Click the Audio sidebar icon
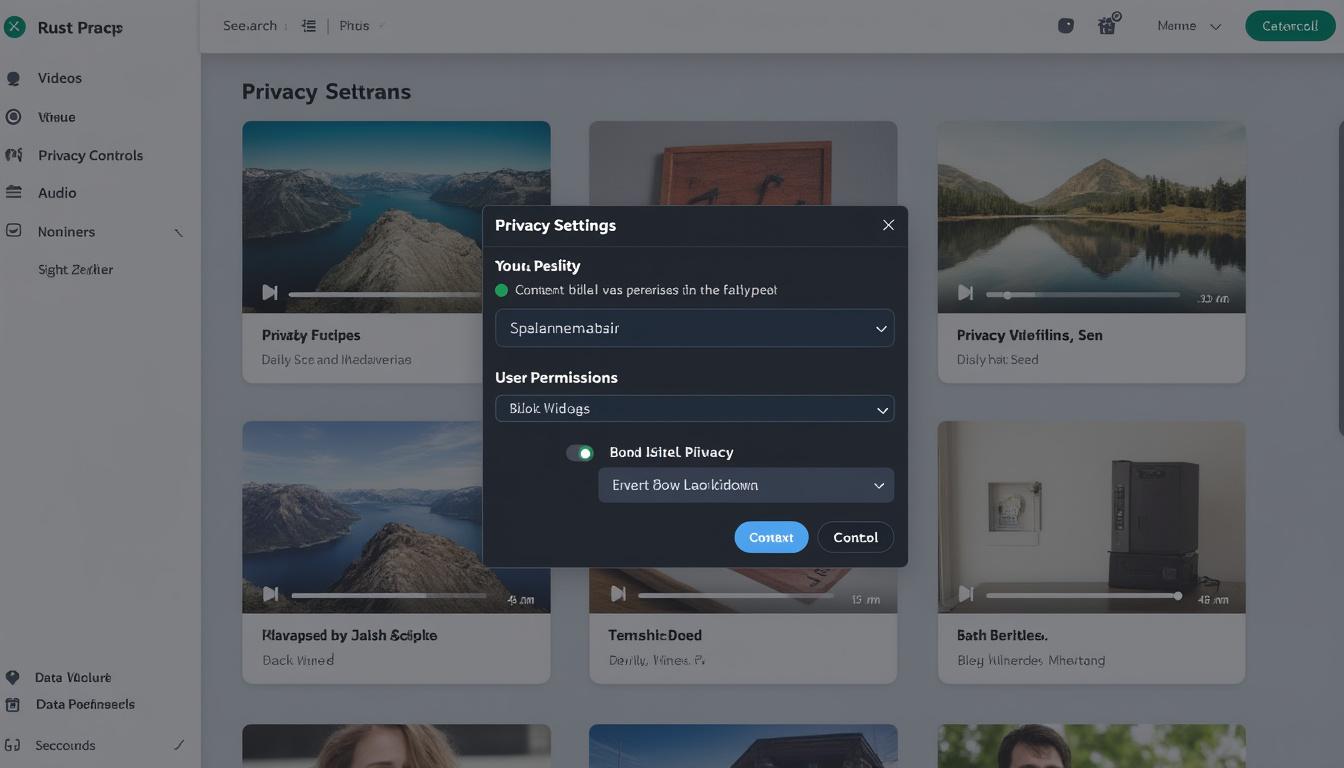The width and height of the screenshot is (1344, 768). (14, 192)
